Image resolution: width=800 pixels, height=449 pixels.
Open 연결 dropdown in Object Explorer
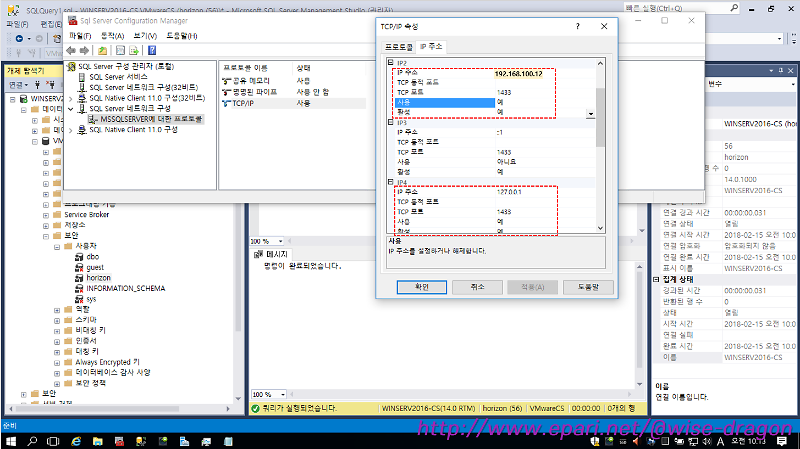(18, 84)
